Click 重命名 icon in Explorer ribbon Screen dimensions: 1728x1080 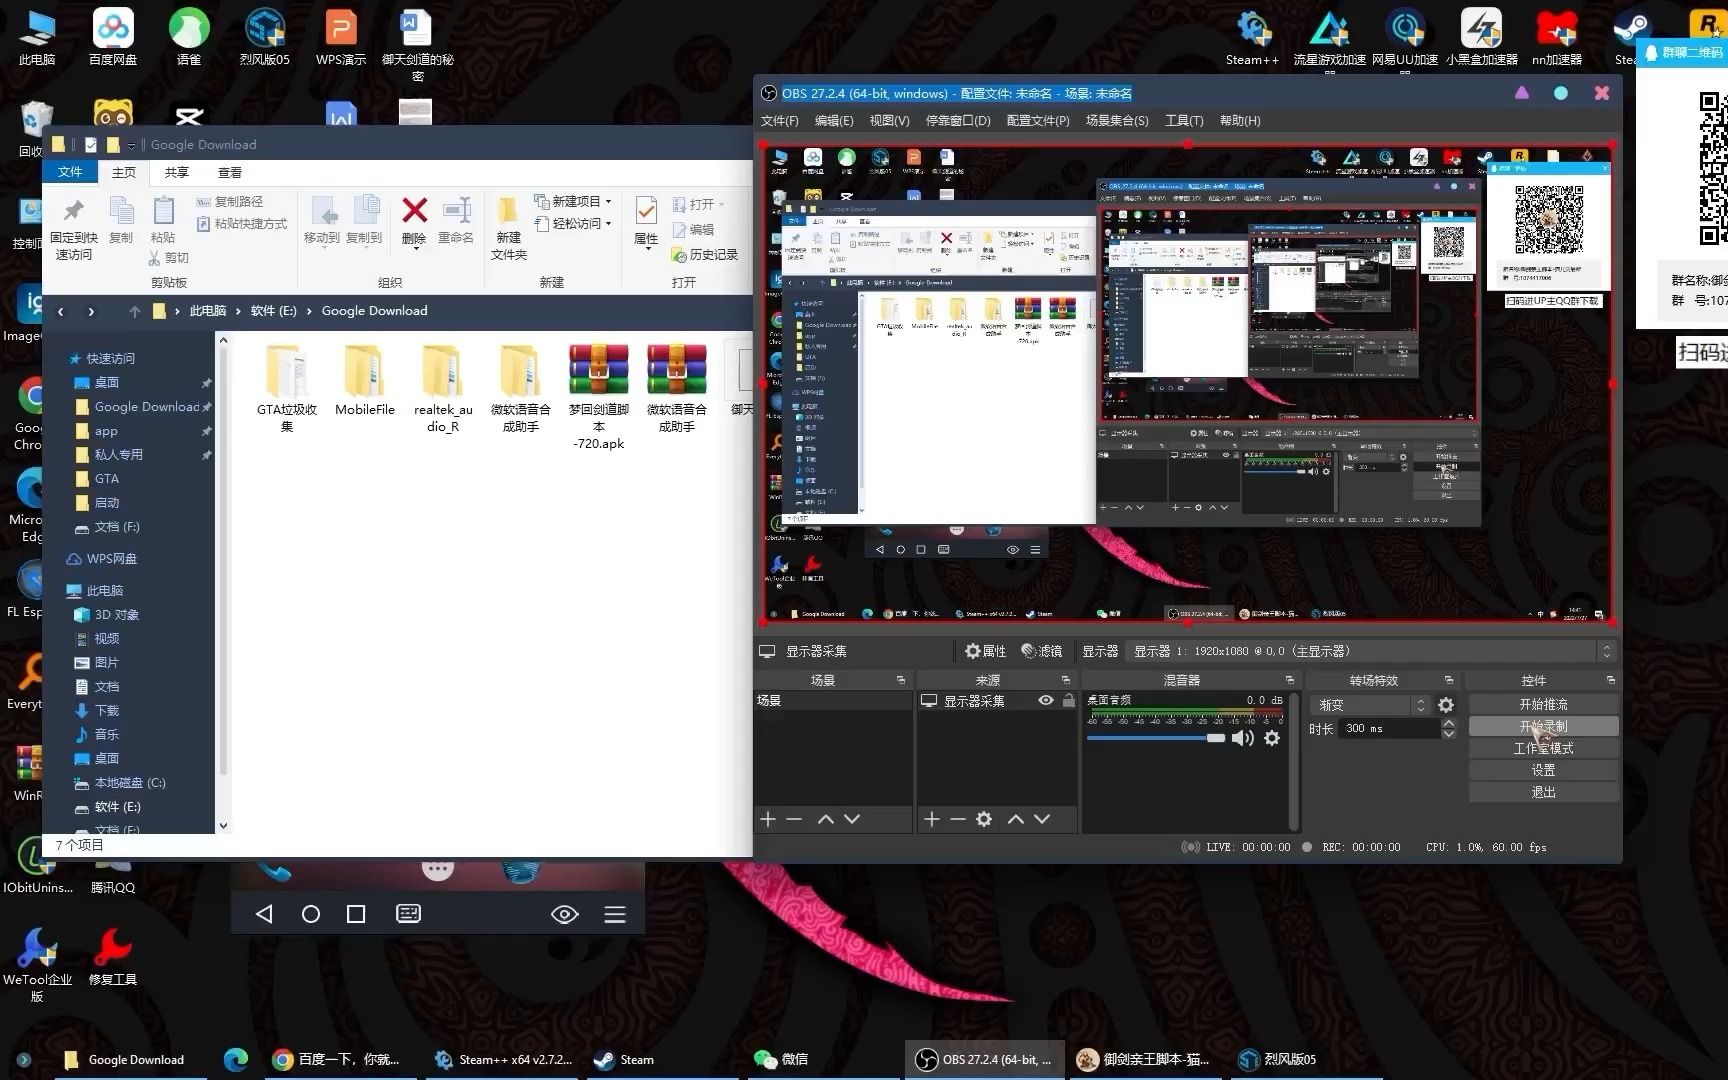pyautogui.click(x=456, y=221)
